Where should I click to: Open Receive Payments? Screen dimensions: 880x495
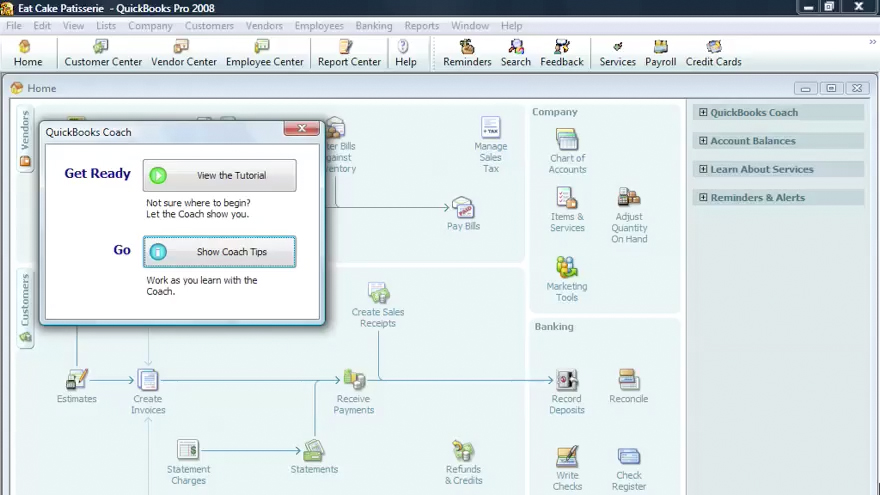pos(354,392)
